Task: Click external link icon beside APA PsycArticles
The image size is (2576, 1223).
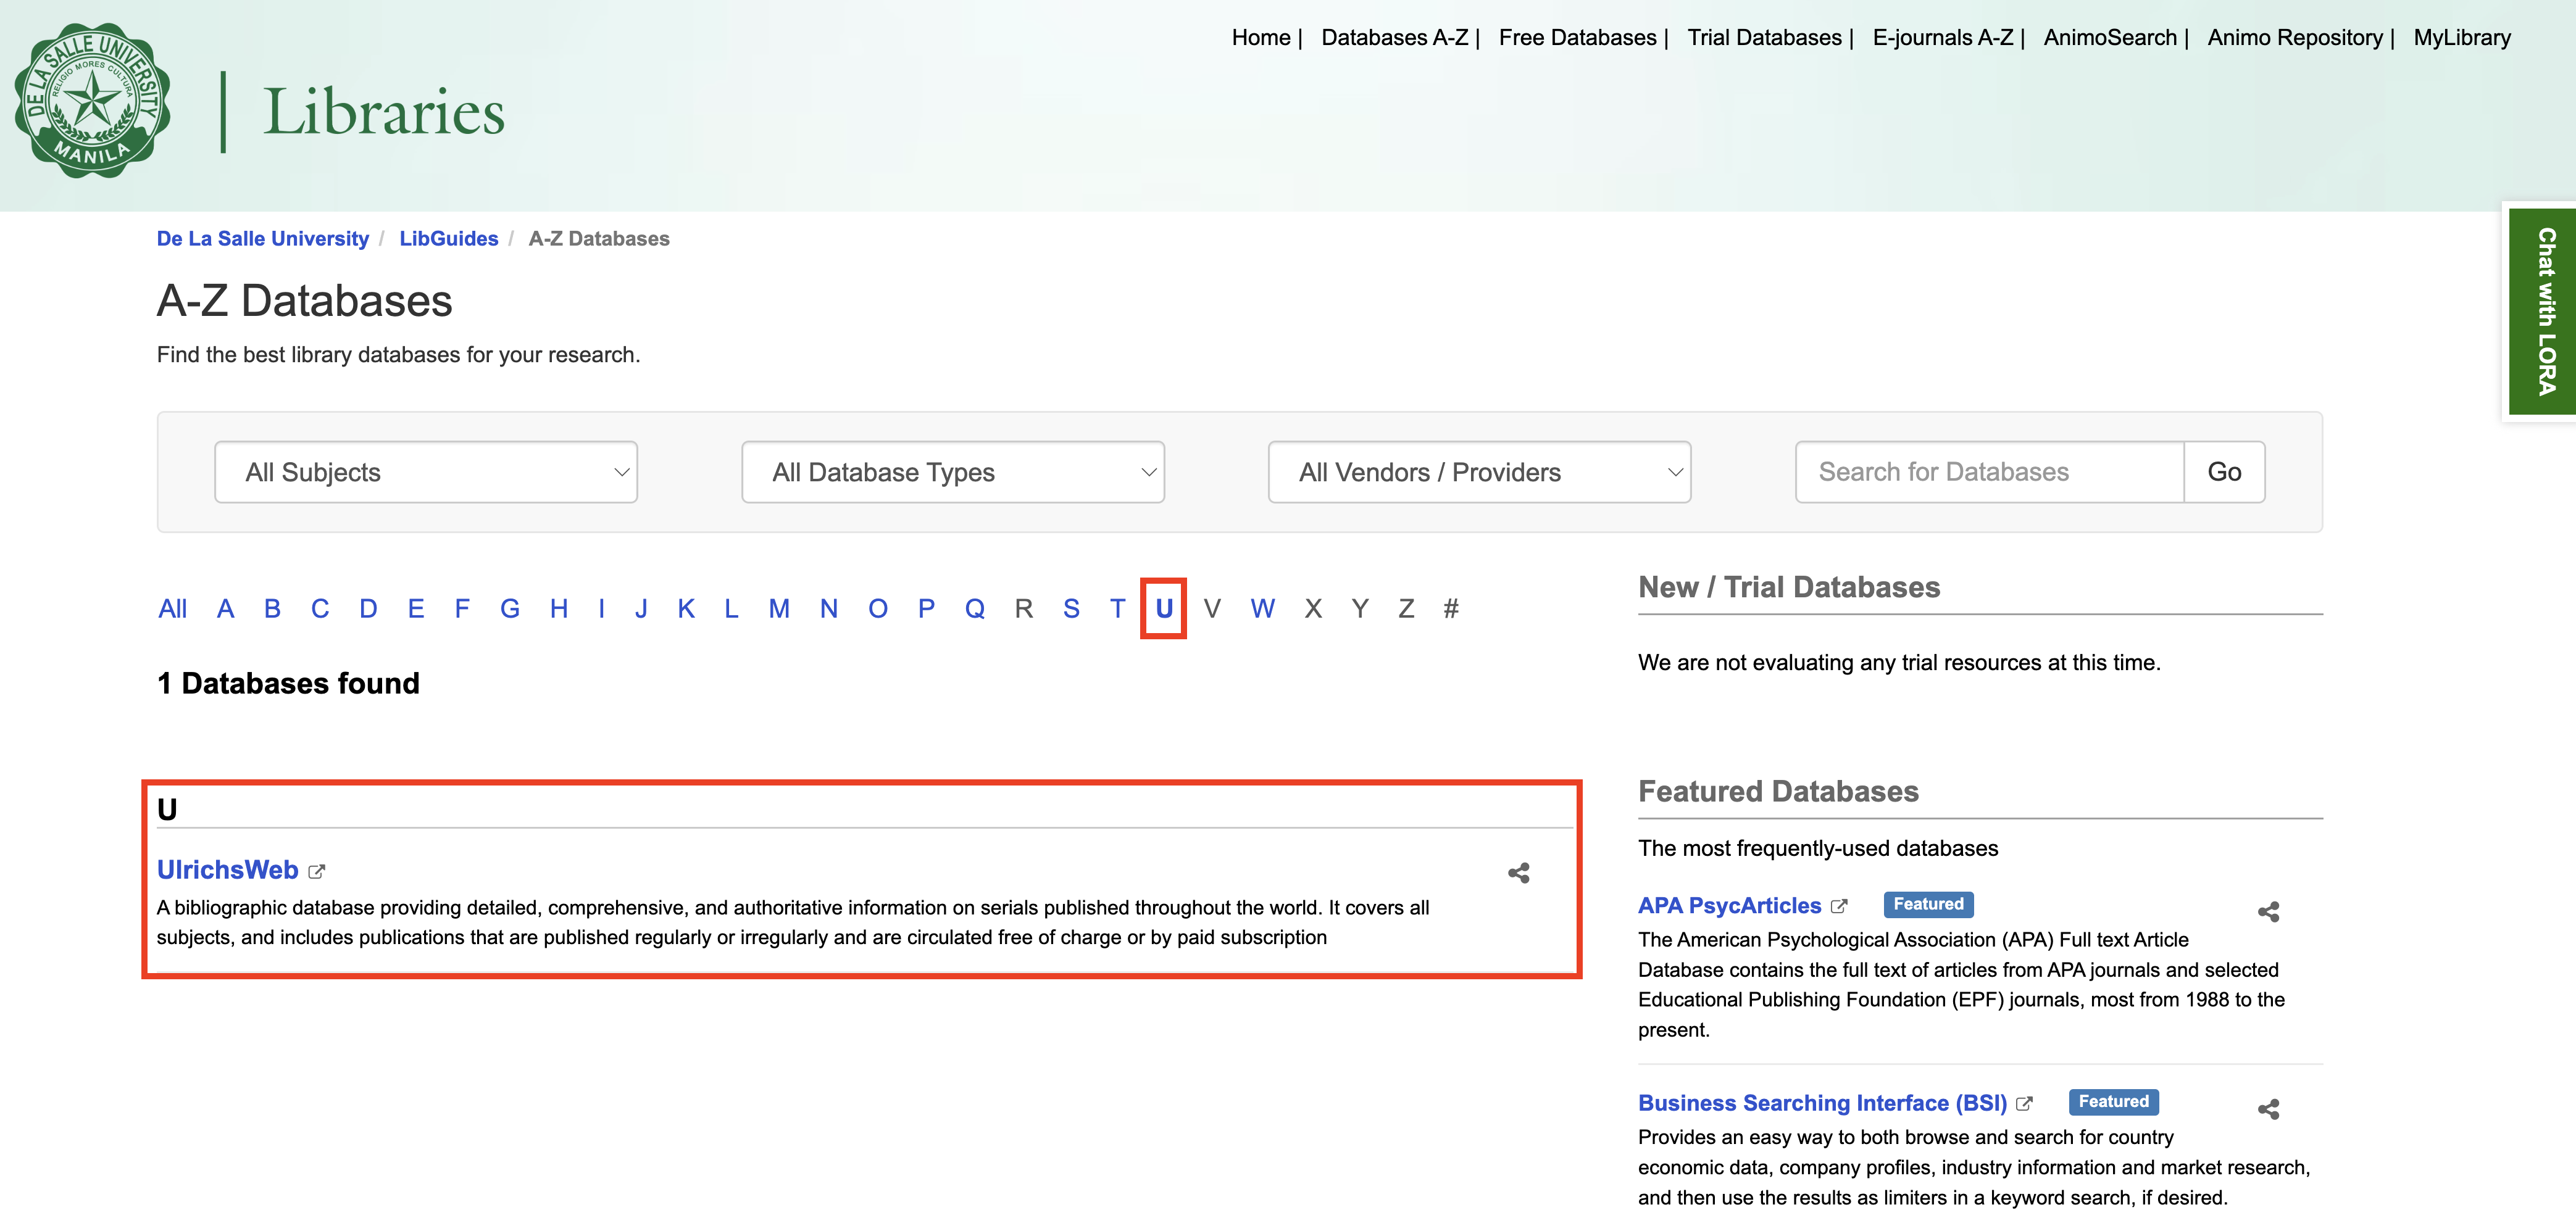Action: (1839, 906)
